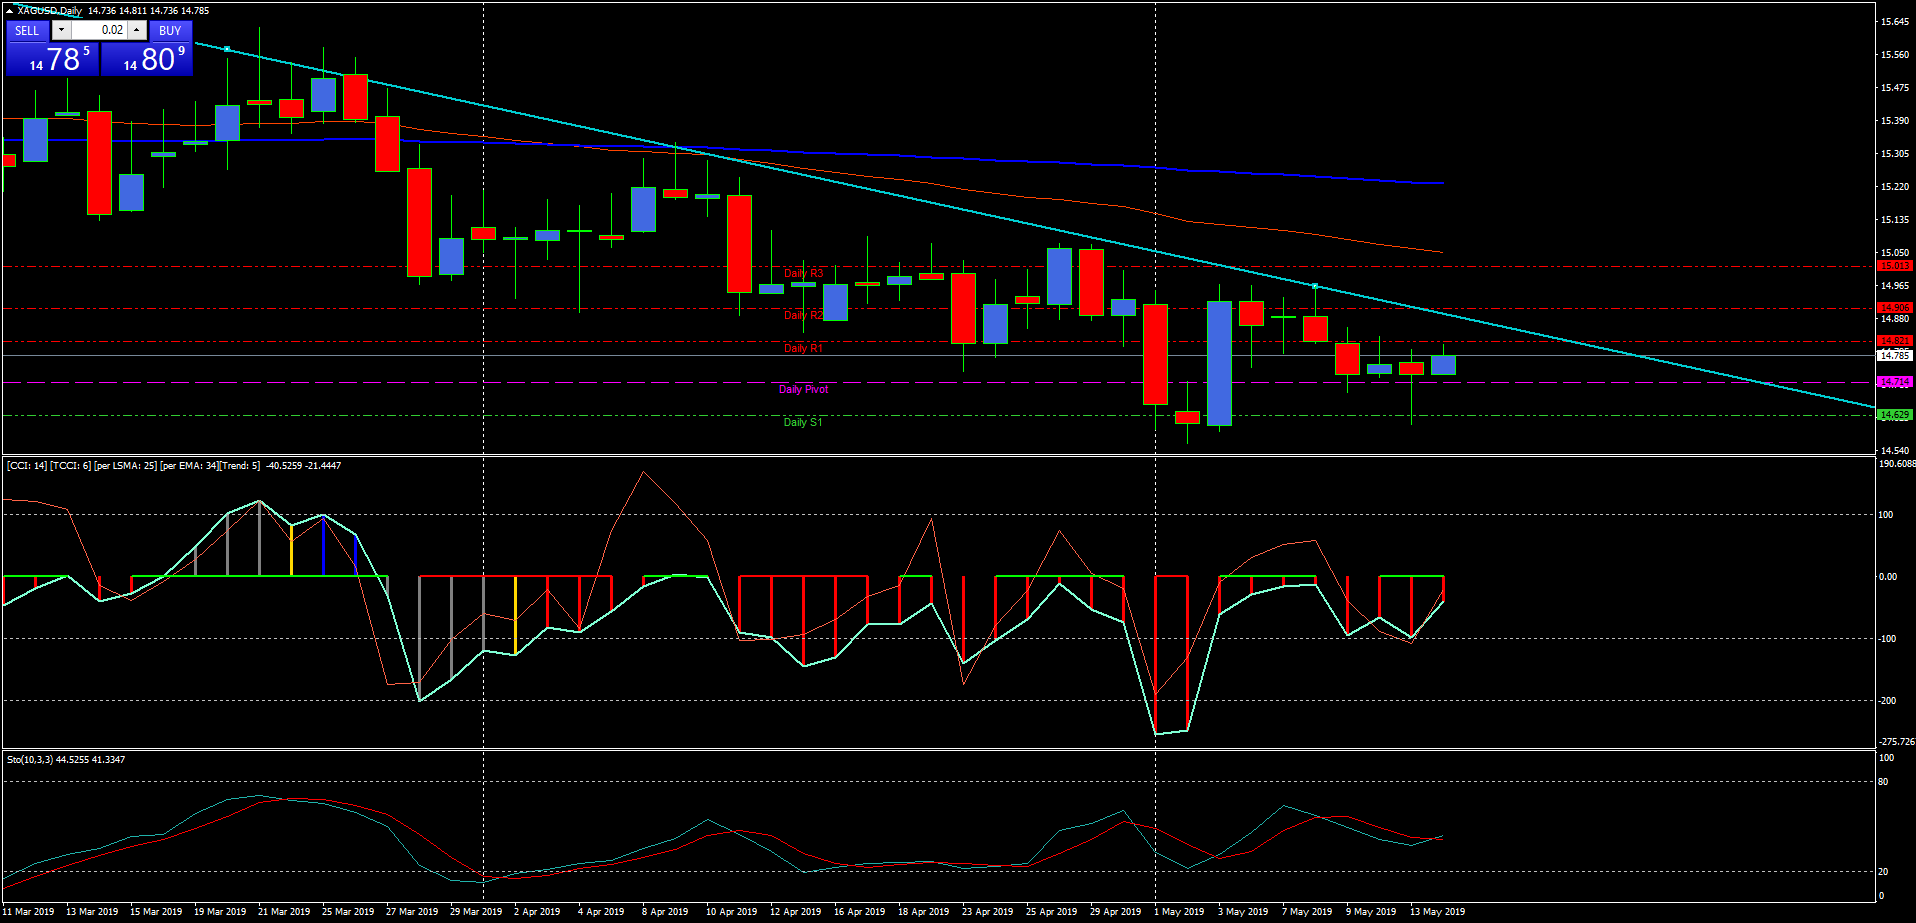Click trendline anchor point near 7 May candle
Viewport: 1916px width, 923px height.
[1315, 287]
